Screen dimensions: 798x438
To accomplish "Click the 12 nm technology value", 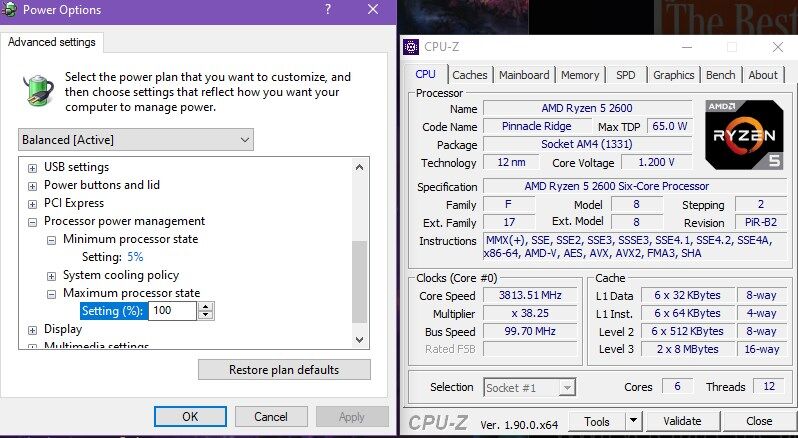I will pos(511,162).
